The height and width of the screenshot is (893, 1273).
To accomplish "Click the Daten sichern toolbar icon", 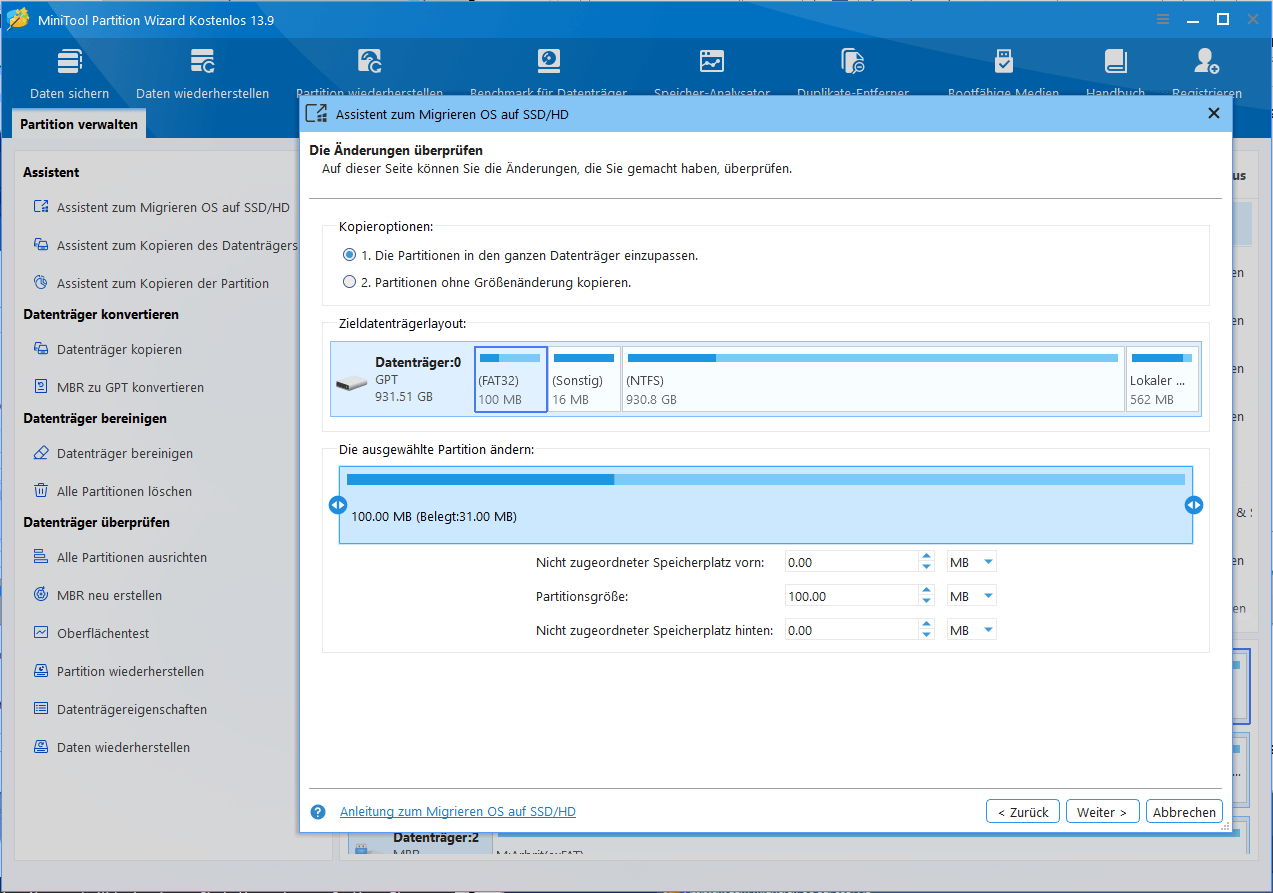I will pyautogui.click(x=69, y=62).
